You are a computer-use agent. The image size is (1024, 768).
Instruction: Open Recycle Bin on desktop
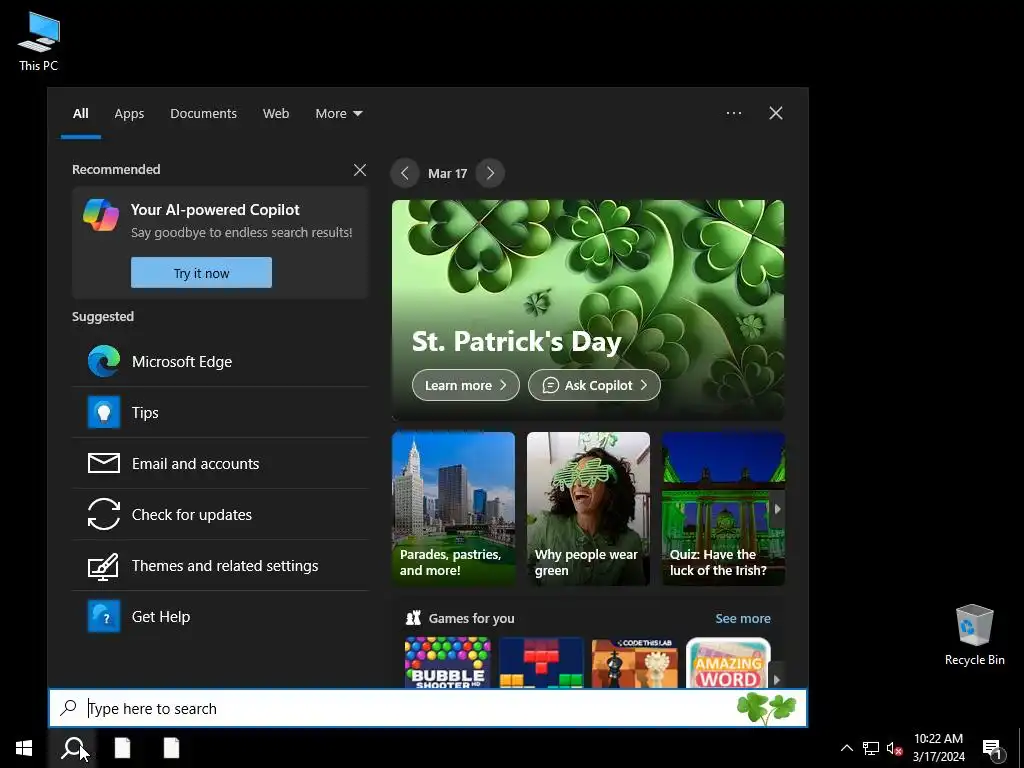click(x=974, y=635)
